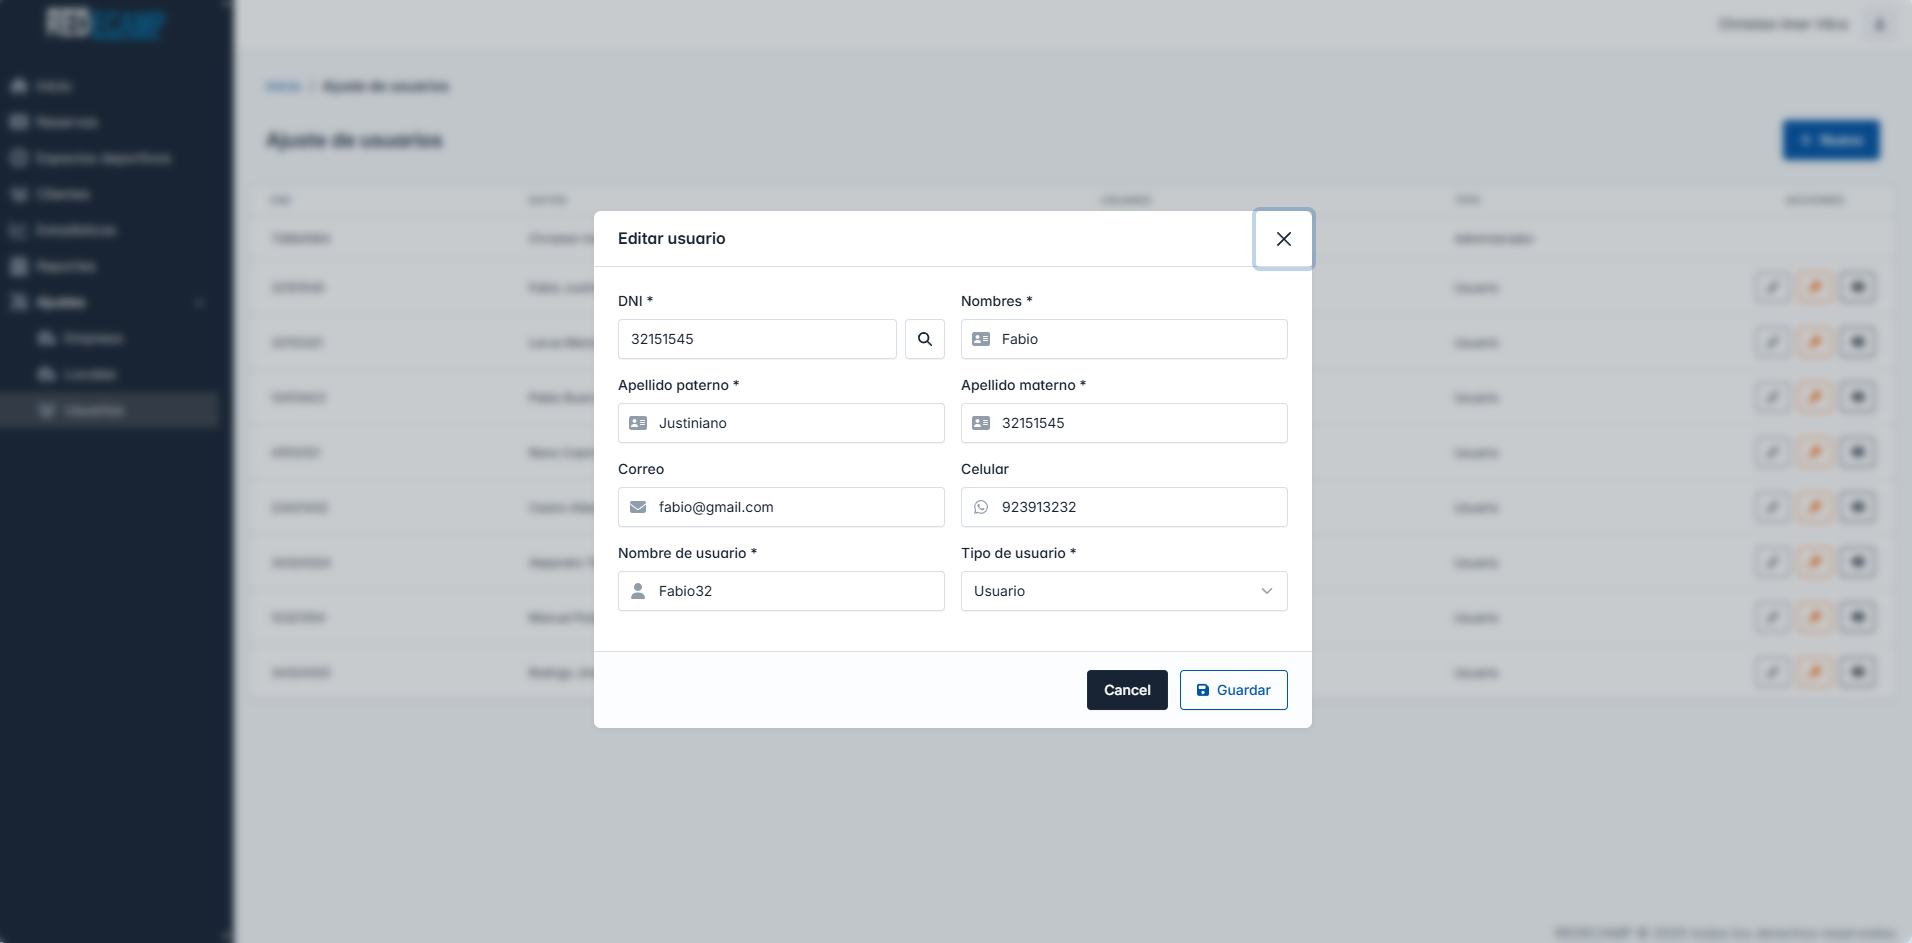Screen dimensions: 1912x943
Task: Click the ID card icon in Nombres field
Action: (981, 339)
